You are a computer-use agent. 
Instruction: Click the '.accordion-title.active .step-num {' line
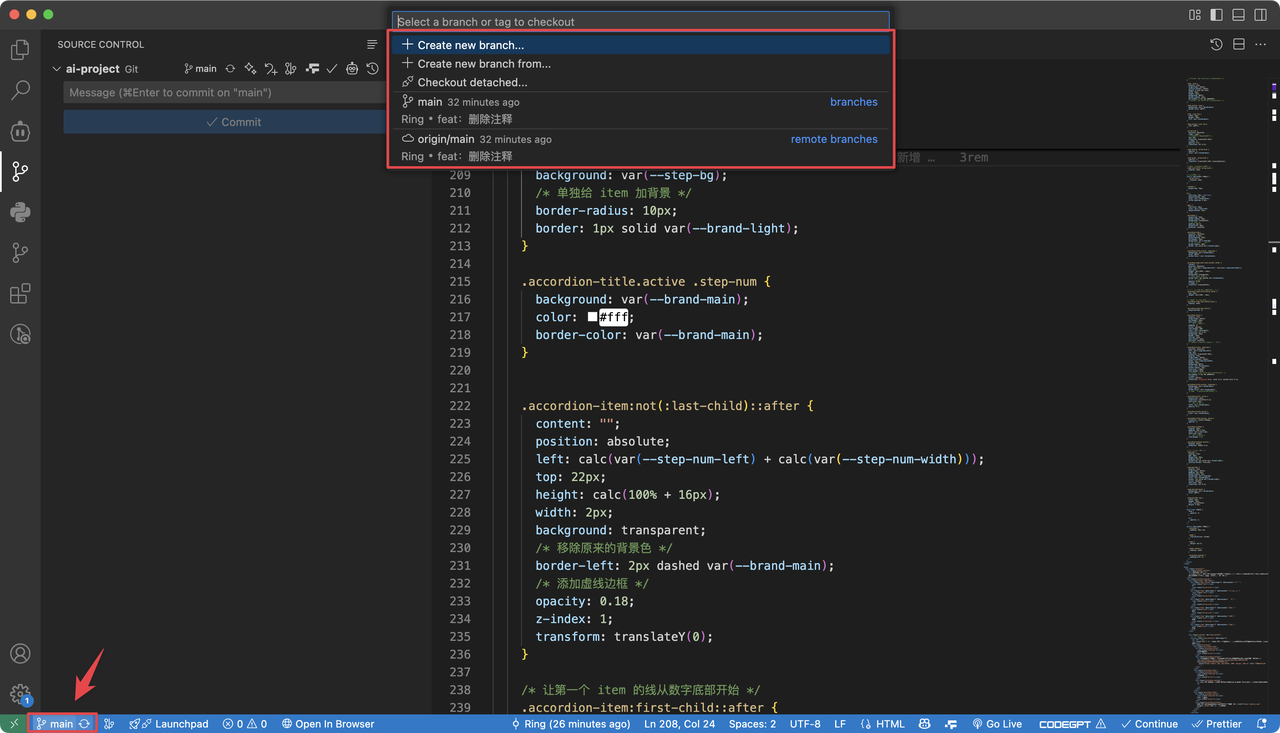646,281
